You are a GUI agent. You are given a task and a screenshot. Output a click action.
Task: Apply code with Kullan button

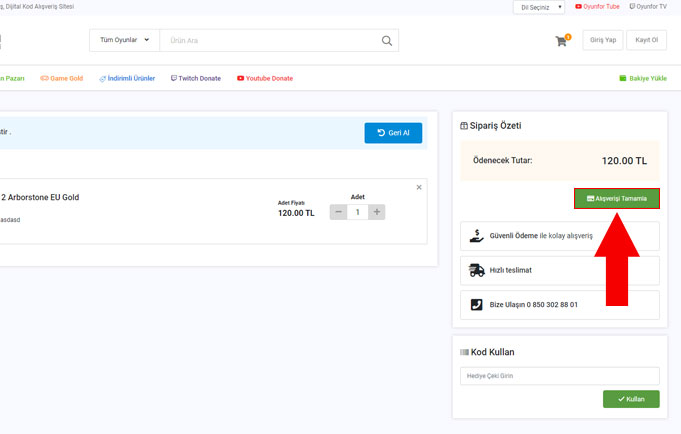(x=631, y=399)
